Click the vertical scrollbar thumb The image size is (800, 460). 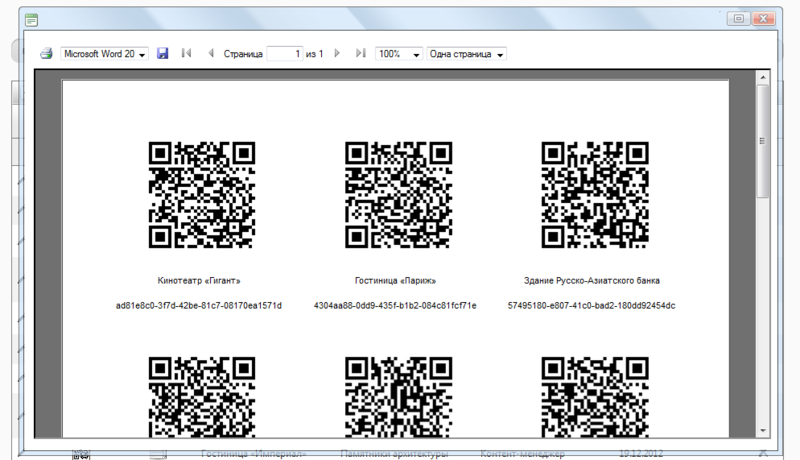pyautogui.click(x=763, y=141)
